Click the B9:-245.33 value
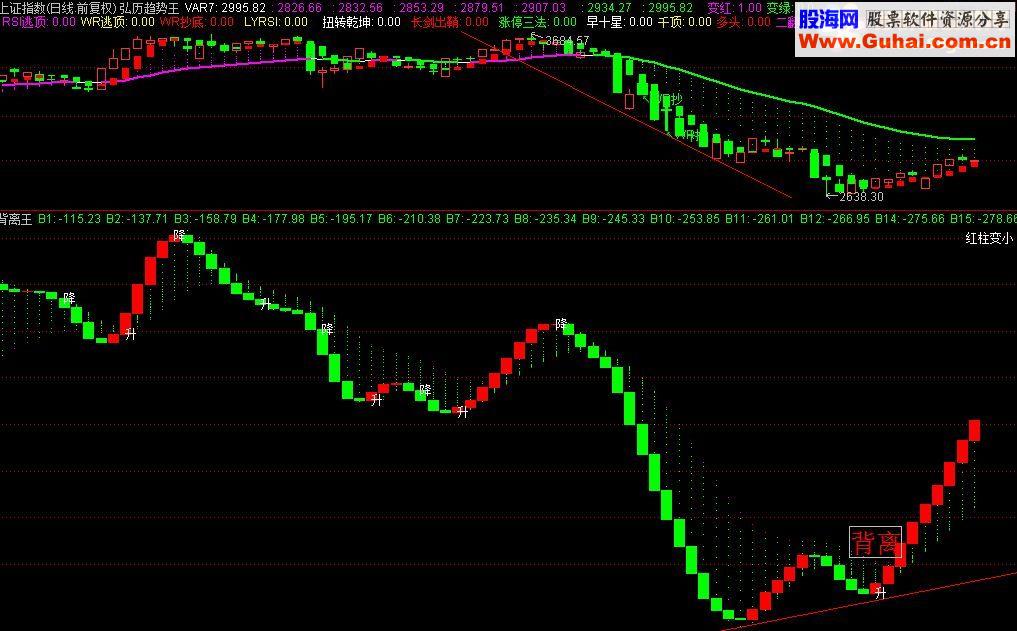This screenshot has width=1017, height=631. pos(614,219)
